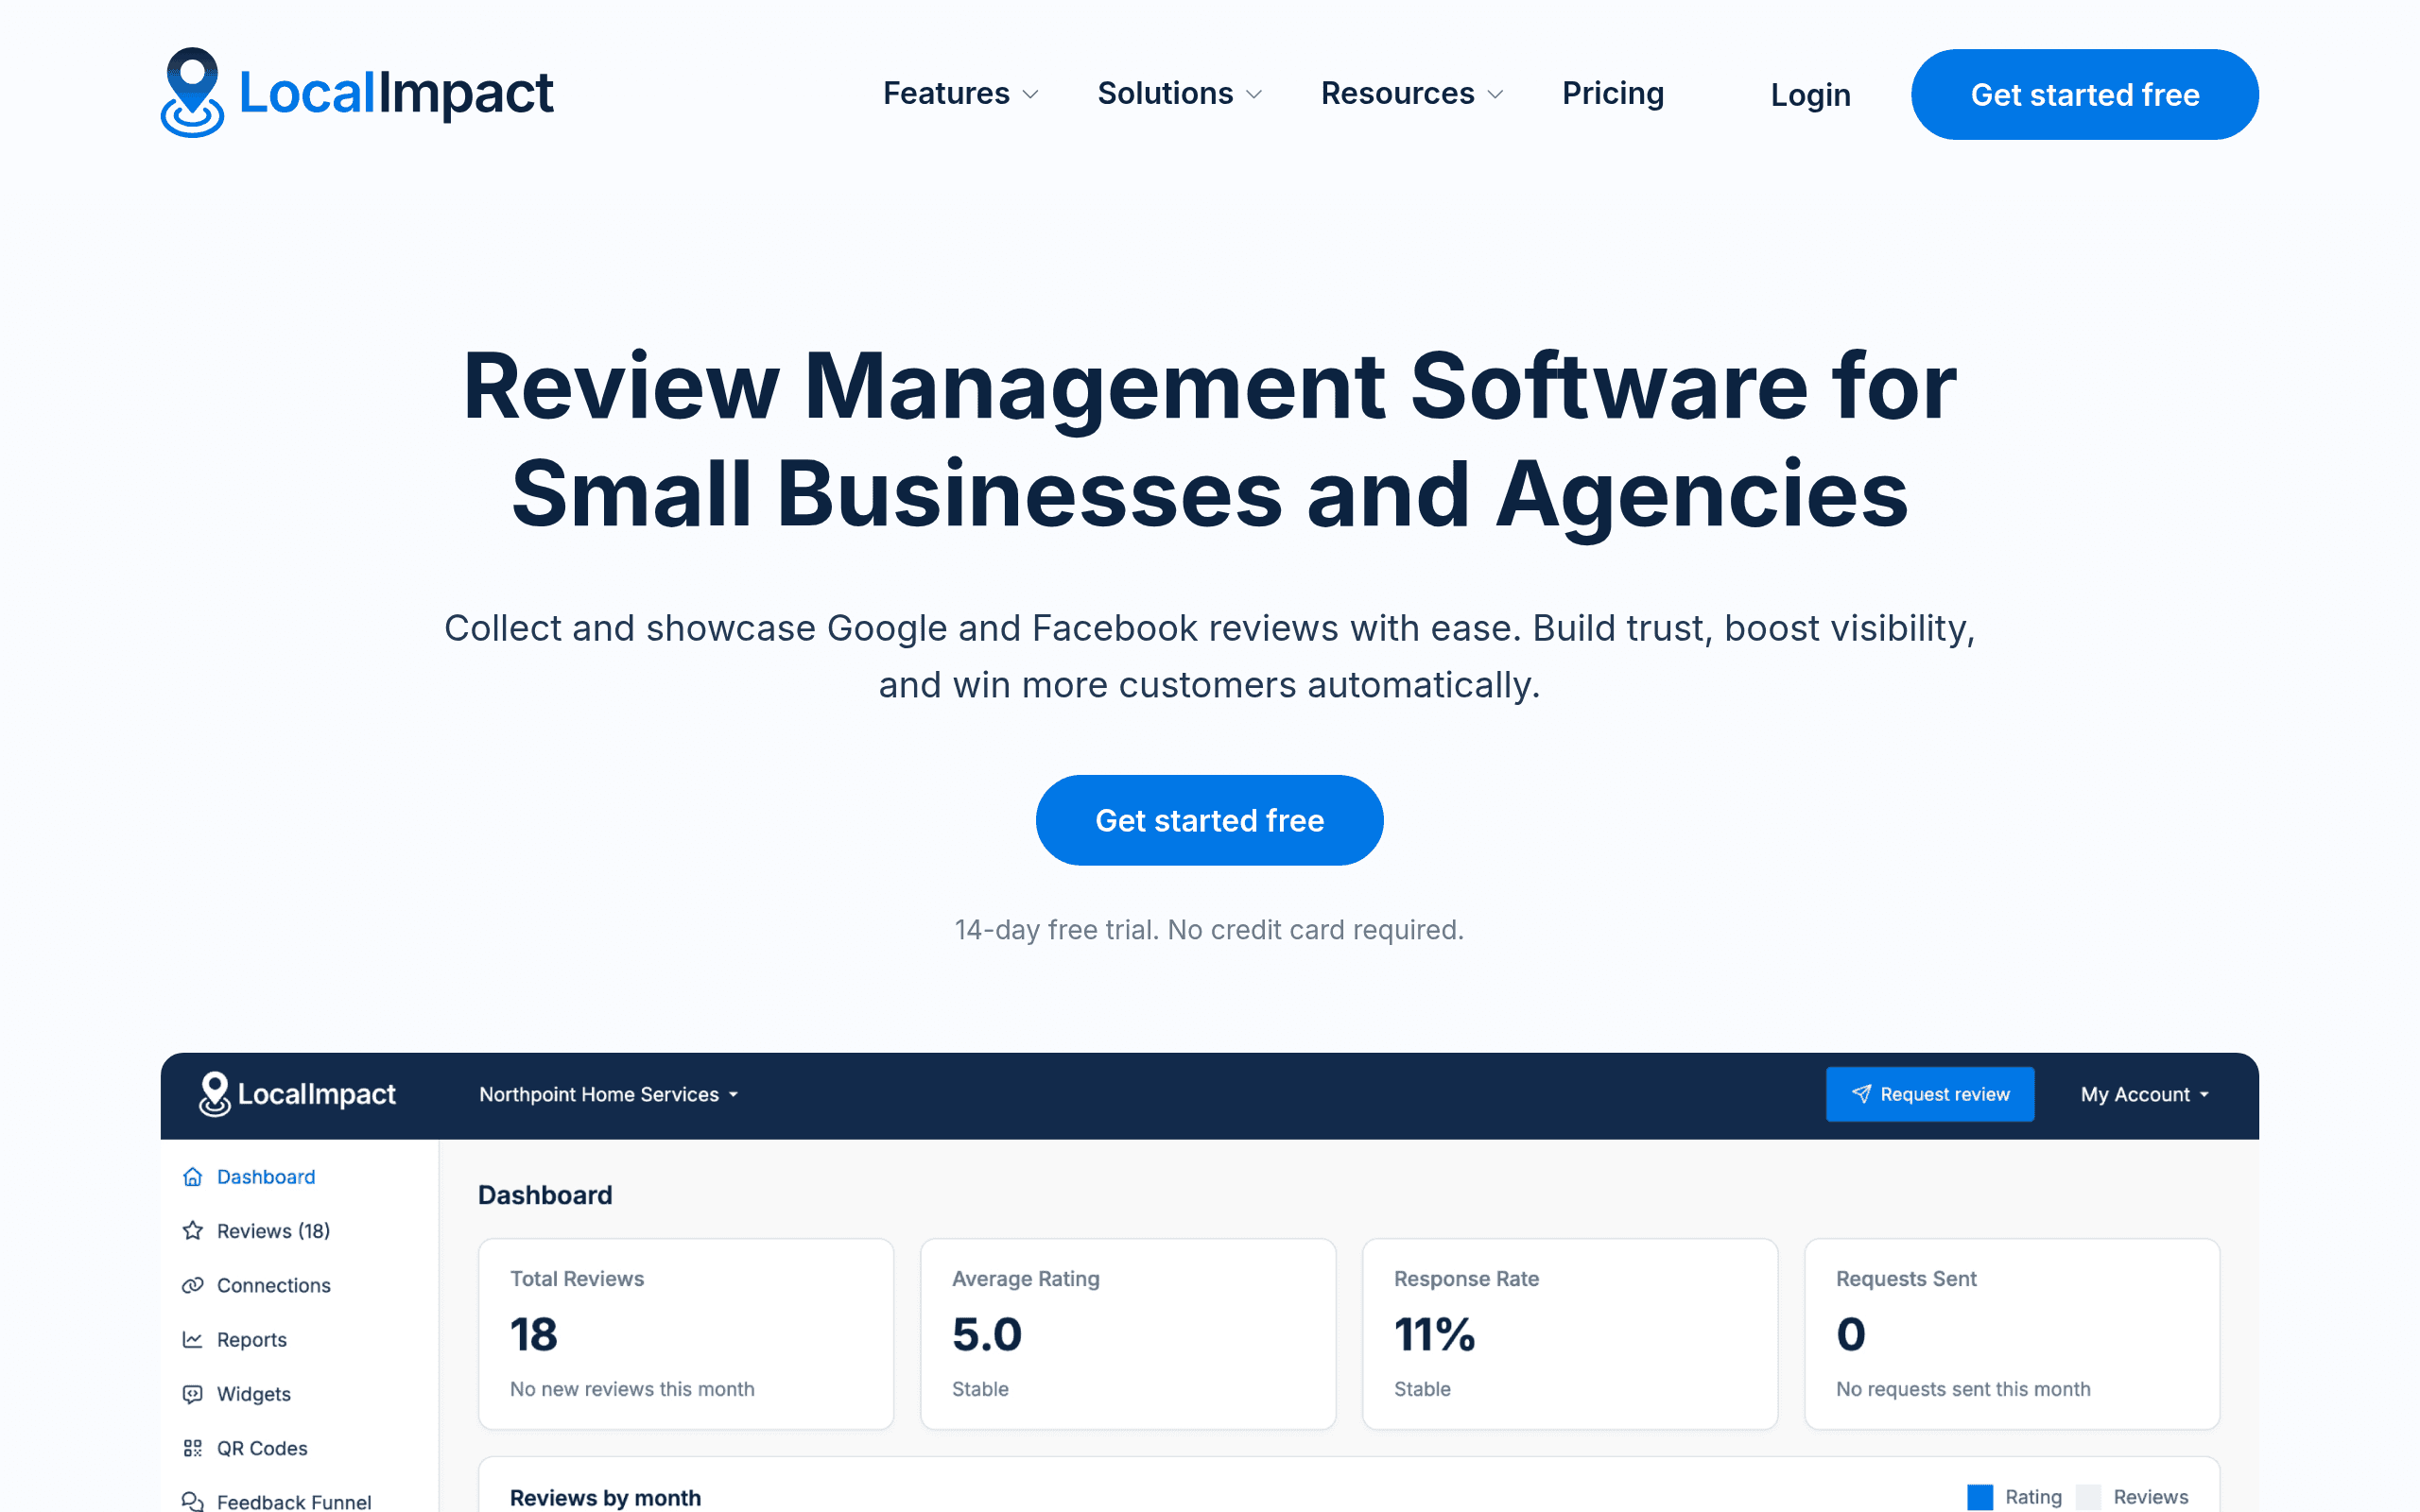Click the Requests Sent card
Viewport: 2420px width, 1512px height.
point(2012,1334)
